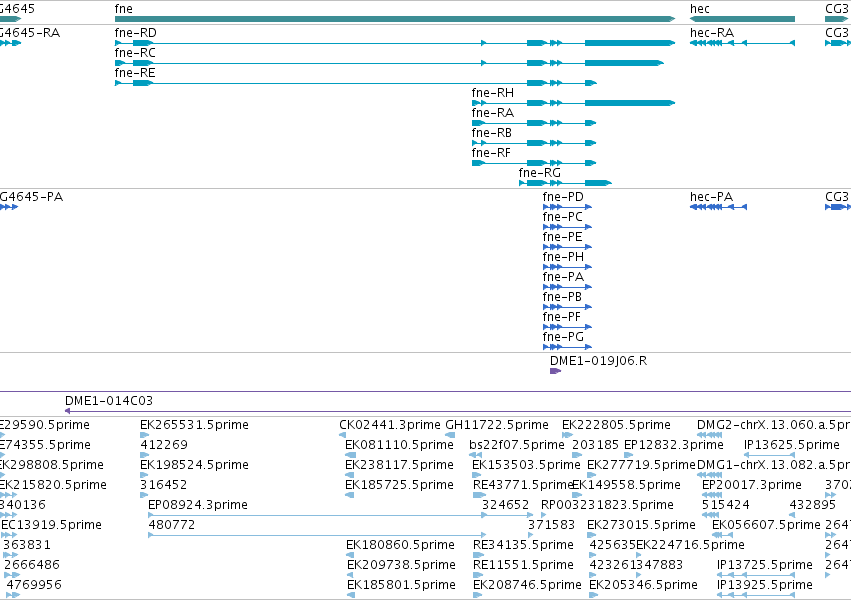Click the 480772 feature label
The height and width of the screenshot is (600, 851).
point(172,525)
